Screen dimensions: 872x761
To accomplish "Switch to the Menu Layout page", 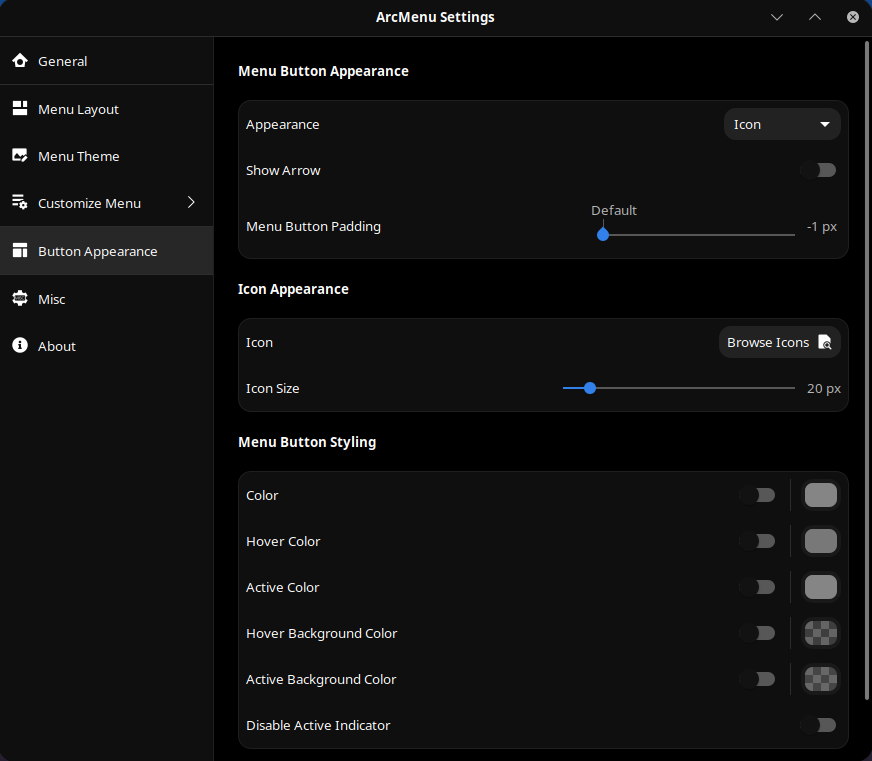I will (x=107, y=109).
